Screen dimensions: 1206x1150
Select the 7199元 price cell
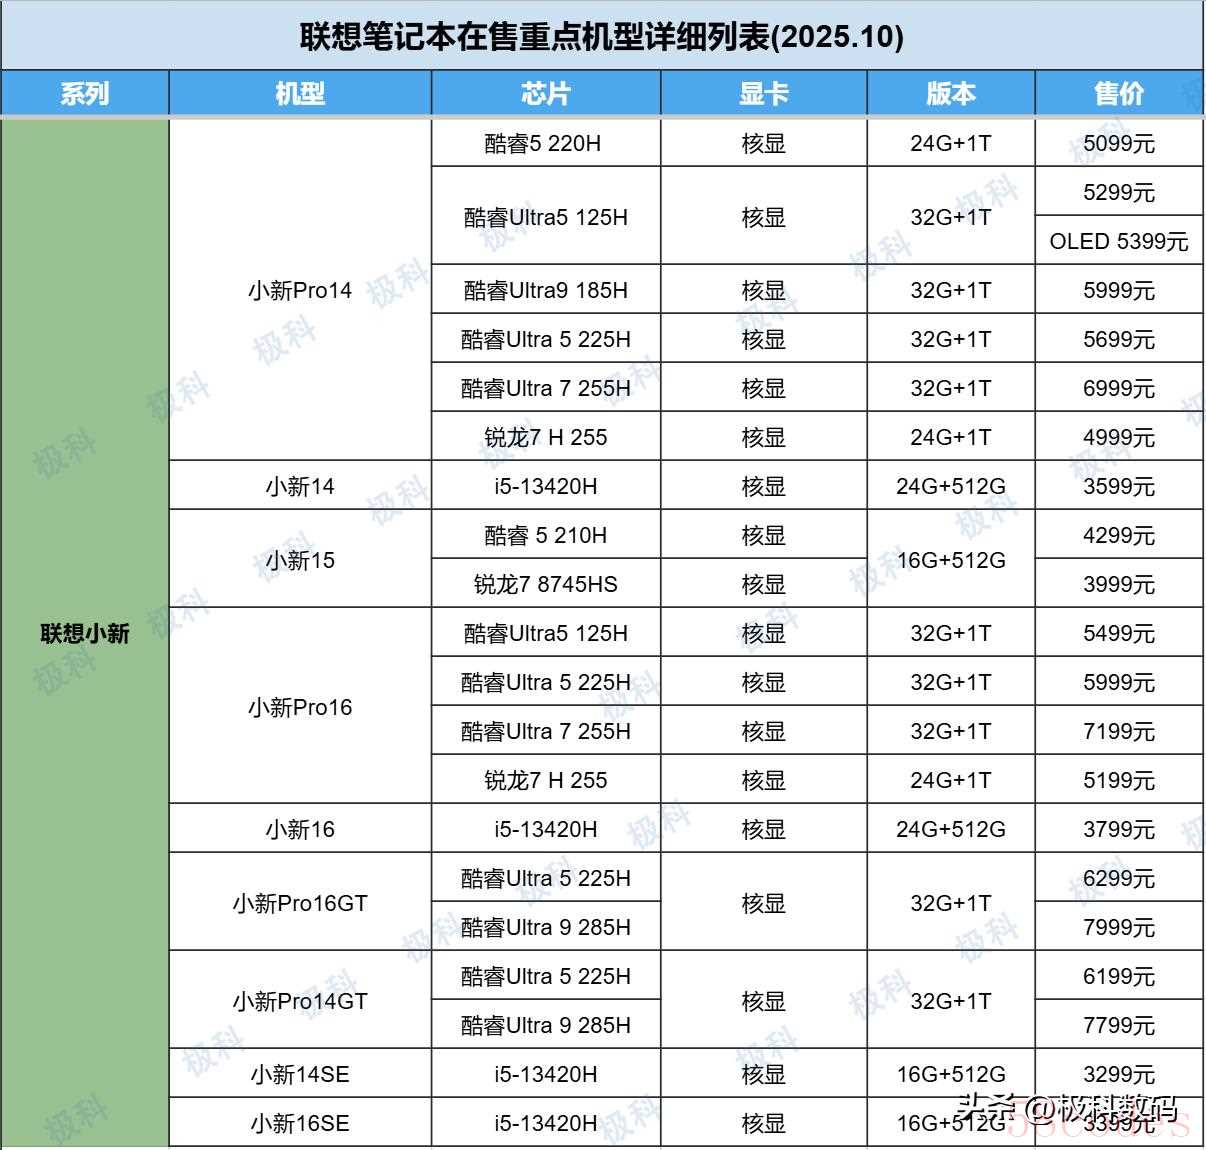click(1118, 731)
